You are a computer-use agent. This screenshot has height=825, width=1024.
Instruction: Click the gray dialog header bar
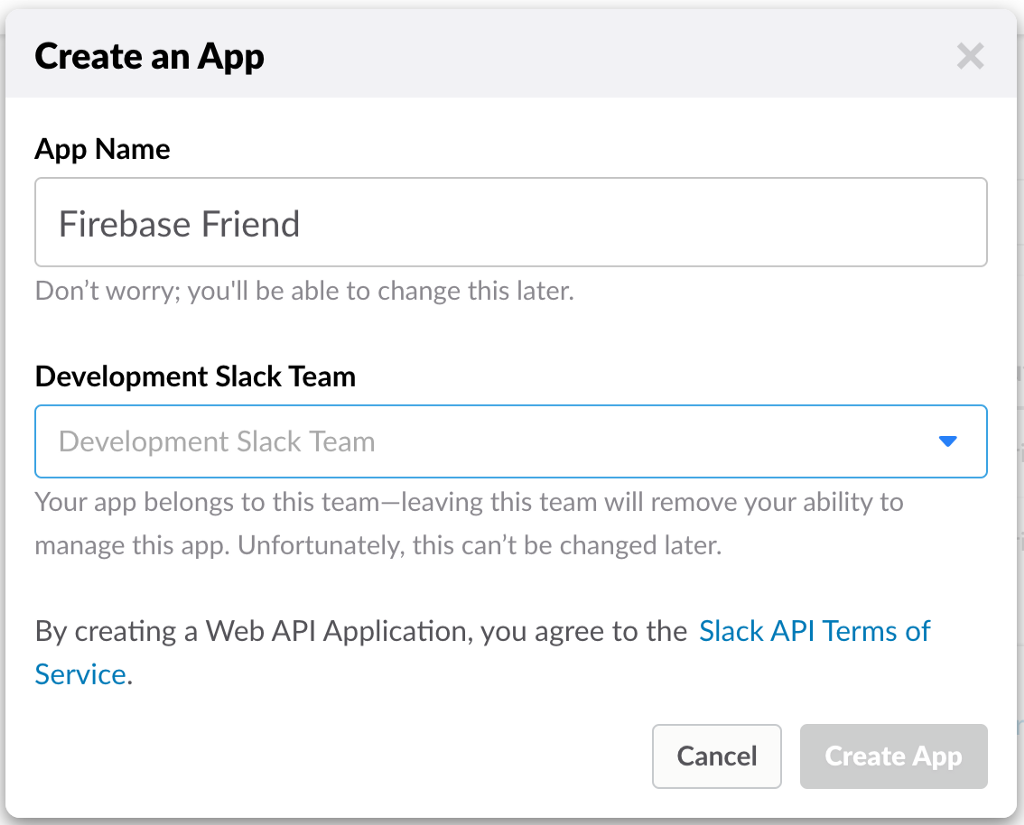click(600, 56)
